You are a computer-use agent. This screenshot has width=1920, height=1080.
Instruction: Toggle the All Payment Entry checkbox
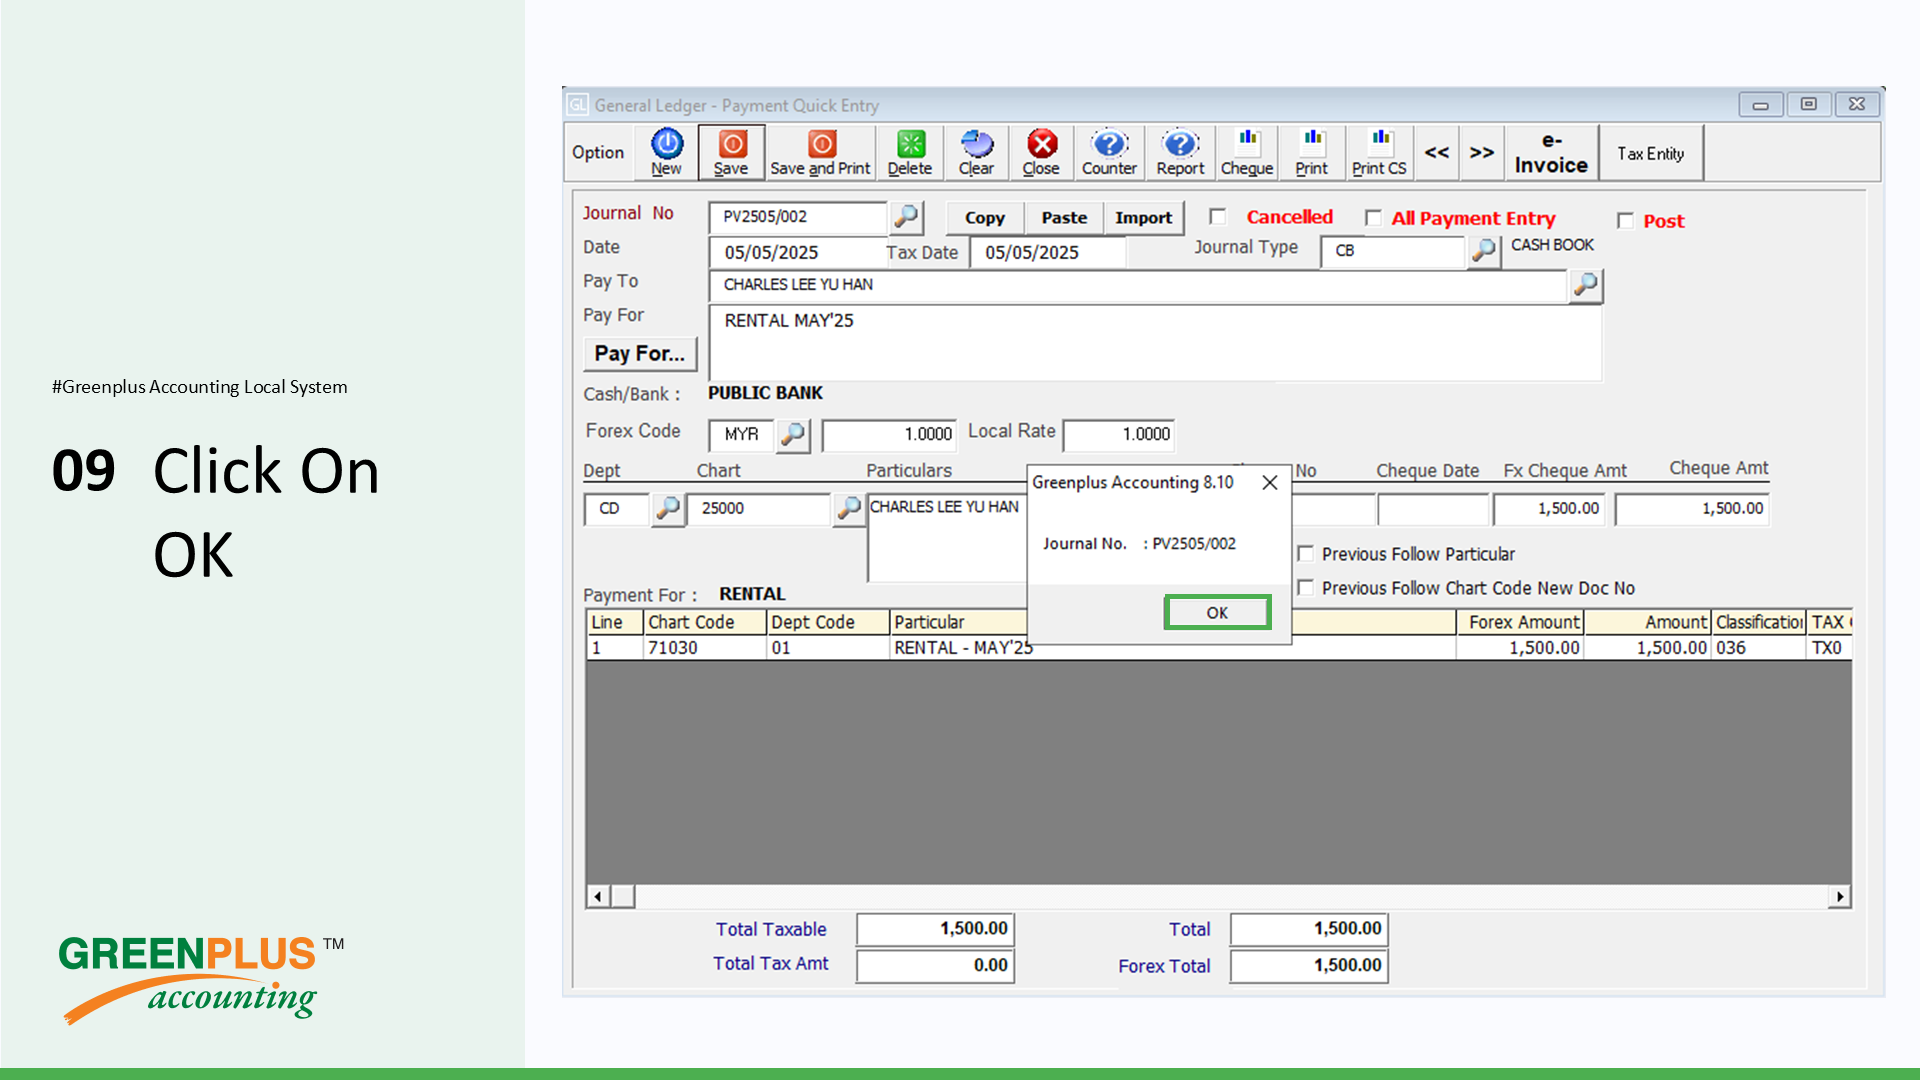pyautogui.click(x=1374, y=218)
